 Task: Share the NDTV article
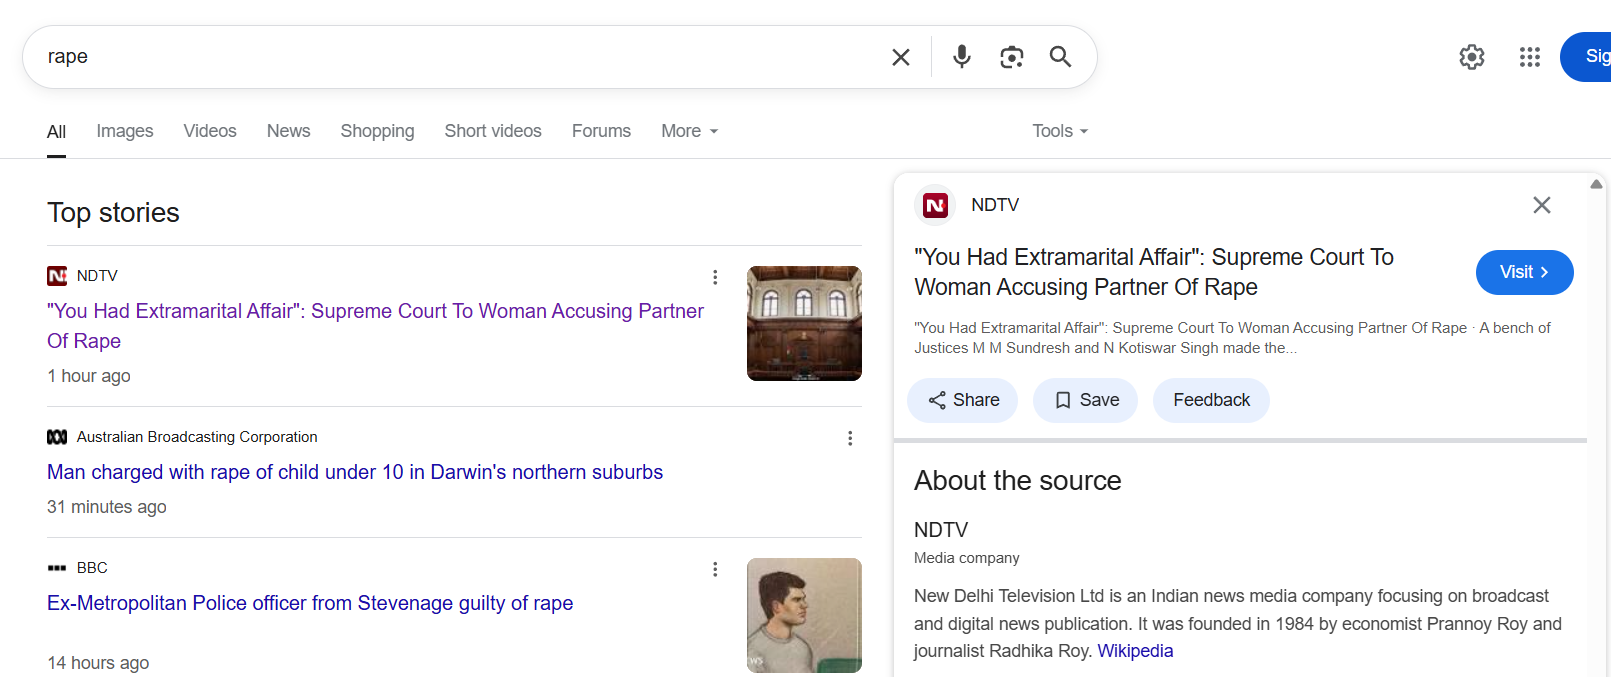[x=962, y=400]
